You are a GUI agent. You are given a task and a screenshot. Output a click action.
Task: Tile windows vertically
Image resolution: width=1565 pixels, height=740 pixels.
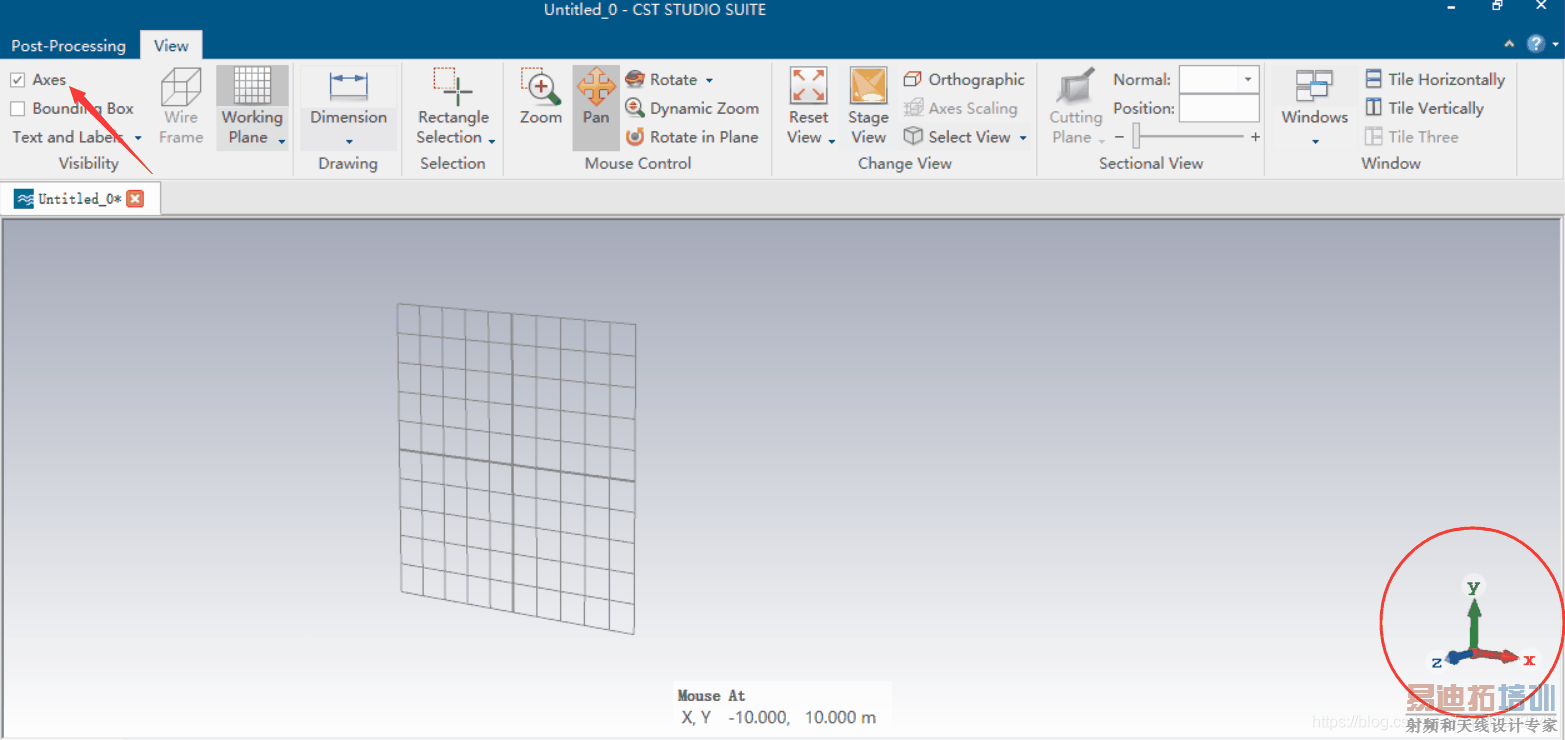1424,108
